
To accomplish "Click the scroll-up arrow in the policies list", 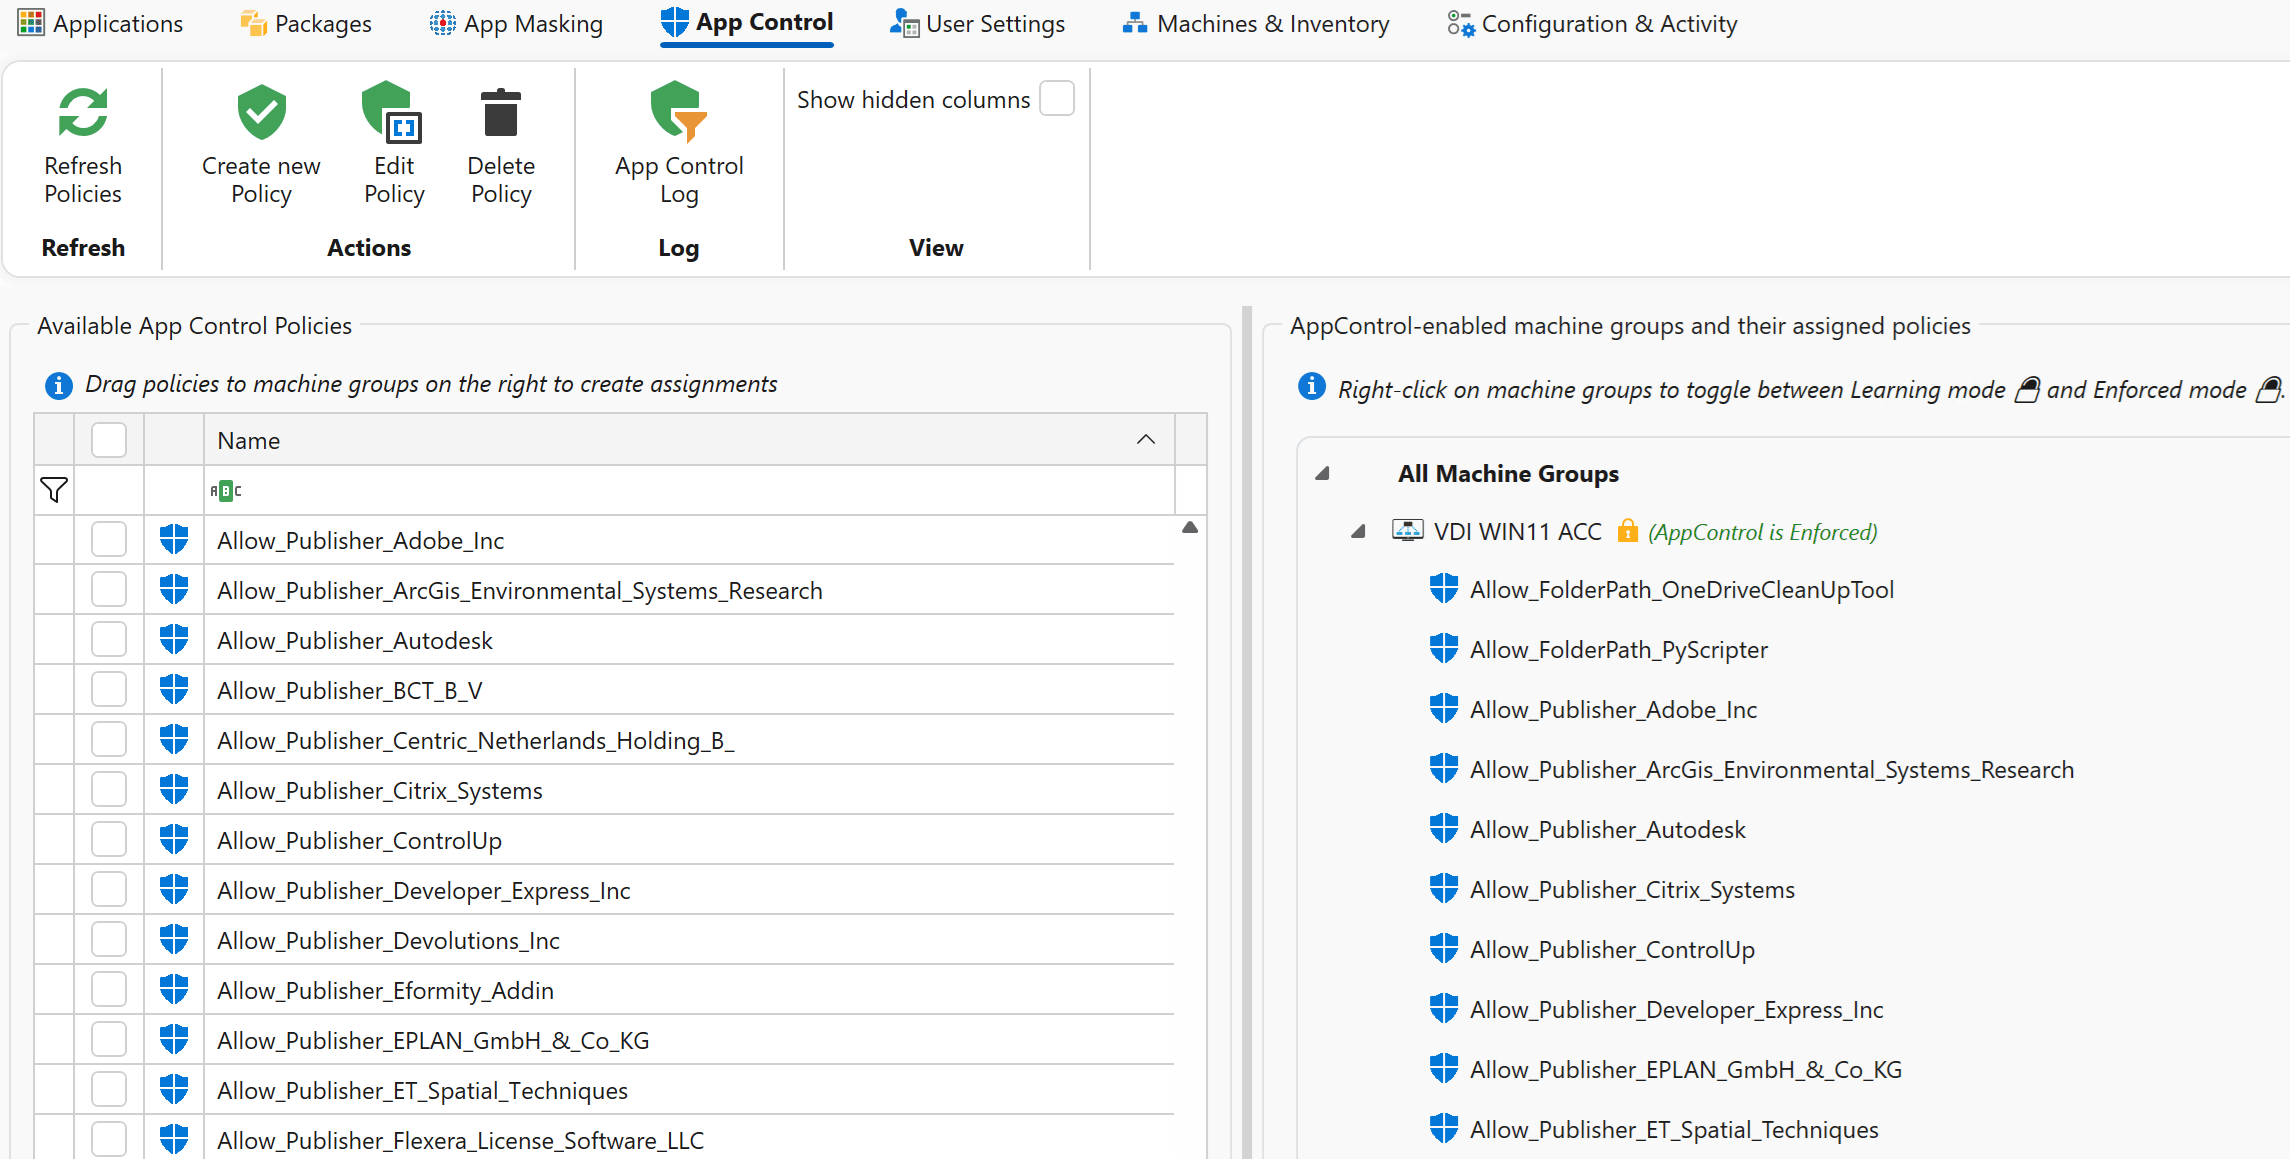I will tap(1190, 527).
